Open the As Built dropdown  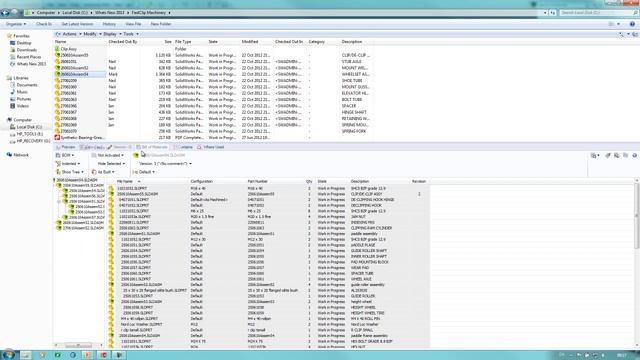[103, 172]
